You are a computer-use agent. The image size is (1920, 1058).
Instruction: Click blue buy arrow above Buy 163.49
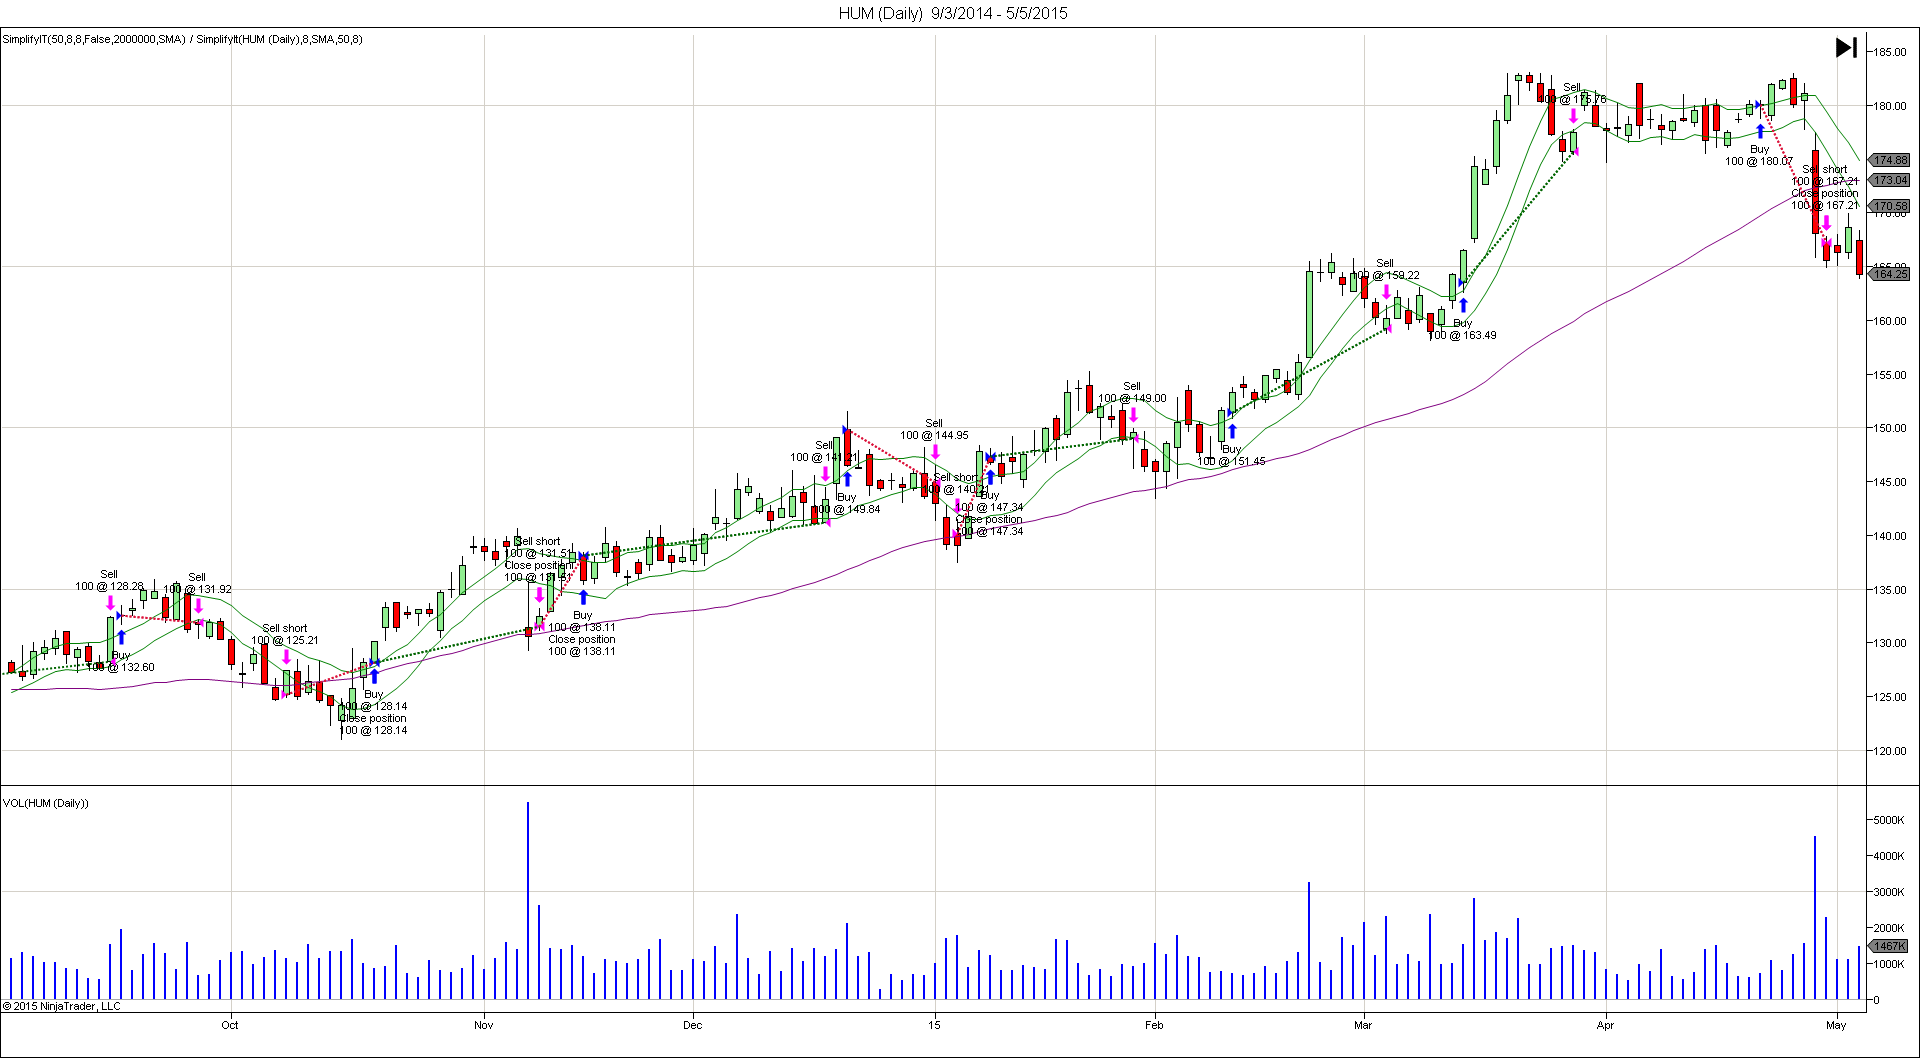coord(1463,305)
